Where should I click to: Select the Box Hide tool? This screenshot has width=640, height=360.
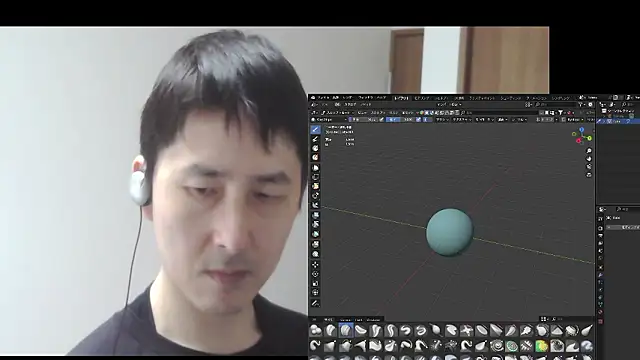(x=315, y=177)
